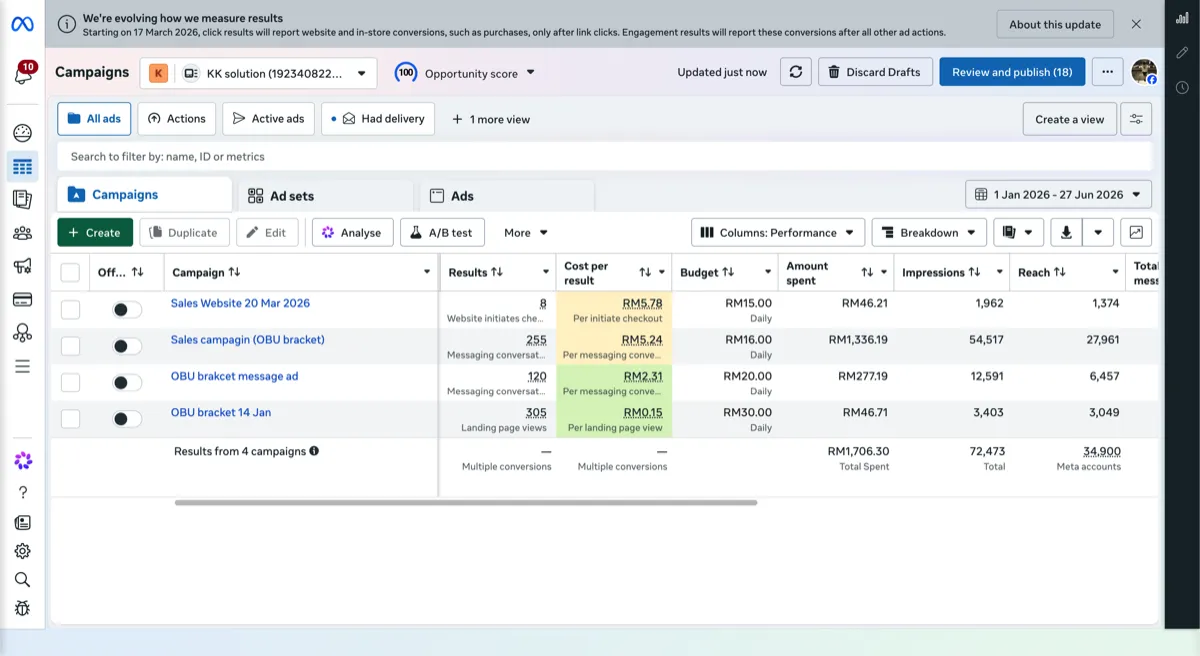Viewport: 1200px width, 656px height.
Task: Toggle on Sales campagin (OBU bracket) campaign
Action: coord(127,346)
